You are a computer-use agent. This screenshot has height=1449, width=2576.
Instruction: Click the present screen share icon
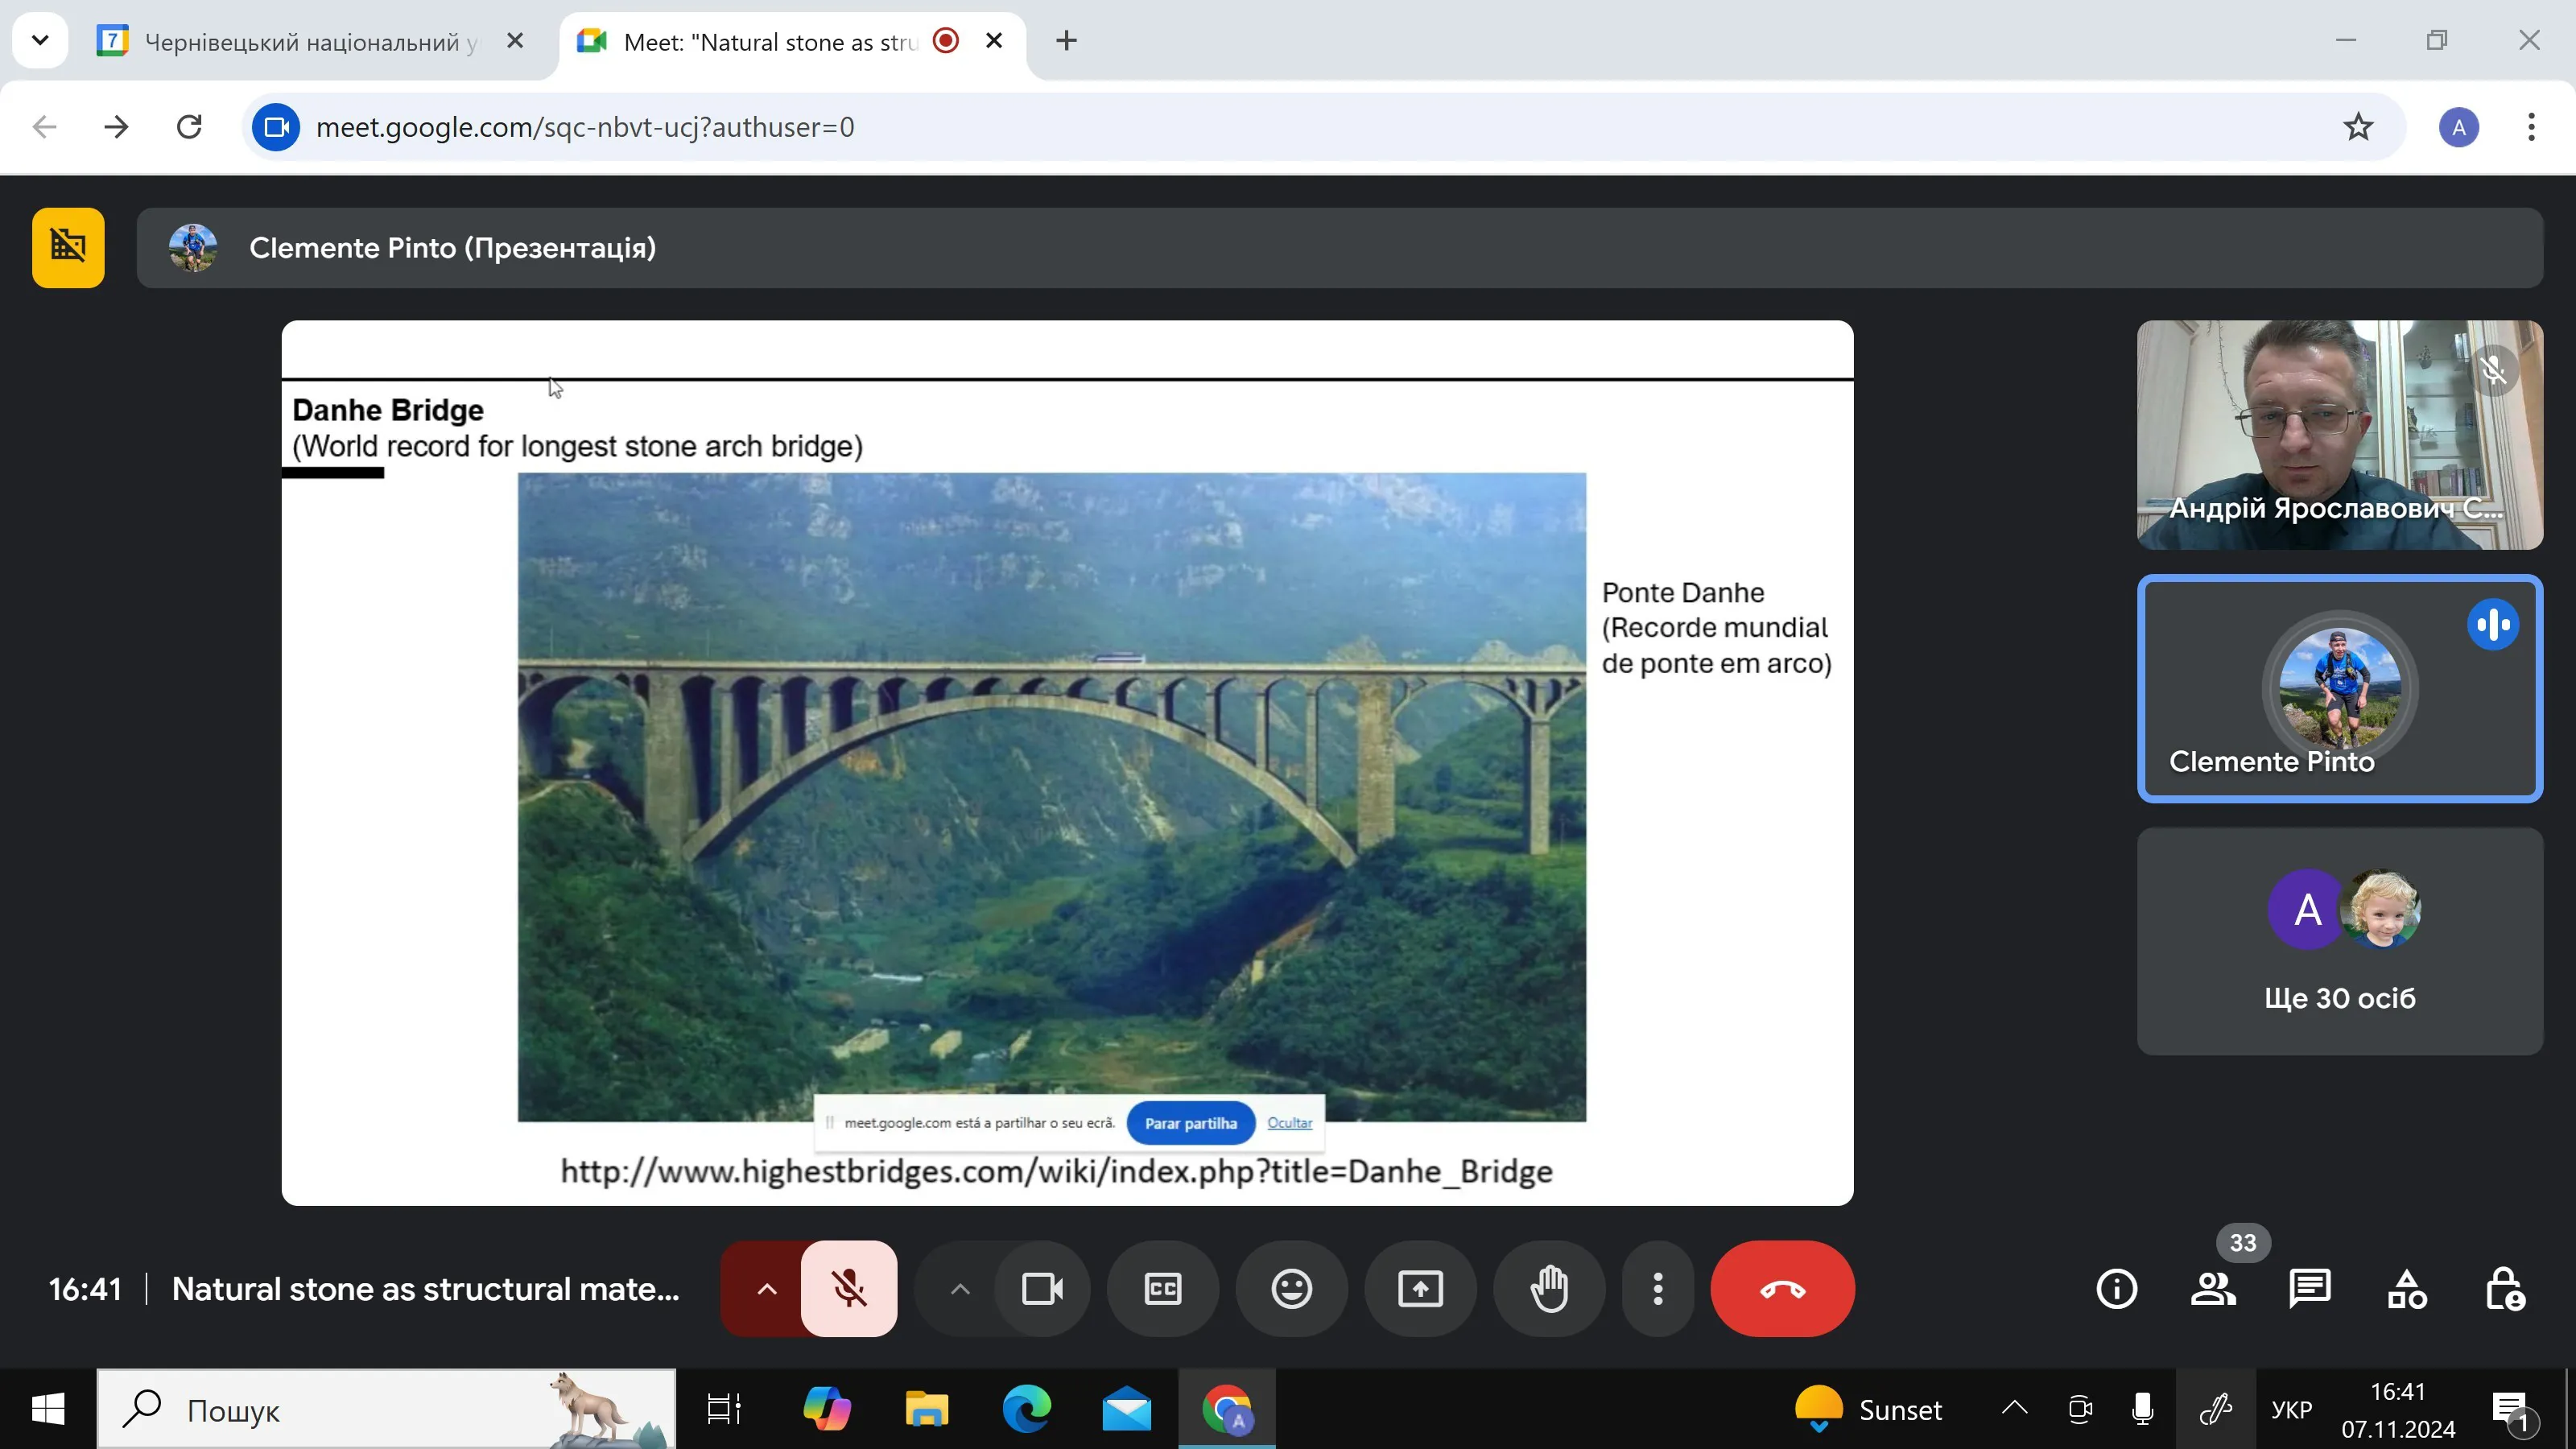(1420, 1289)
